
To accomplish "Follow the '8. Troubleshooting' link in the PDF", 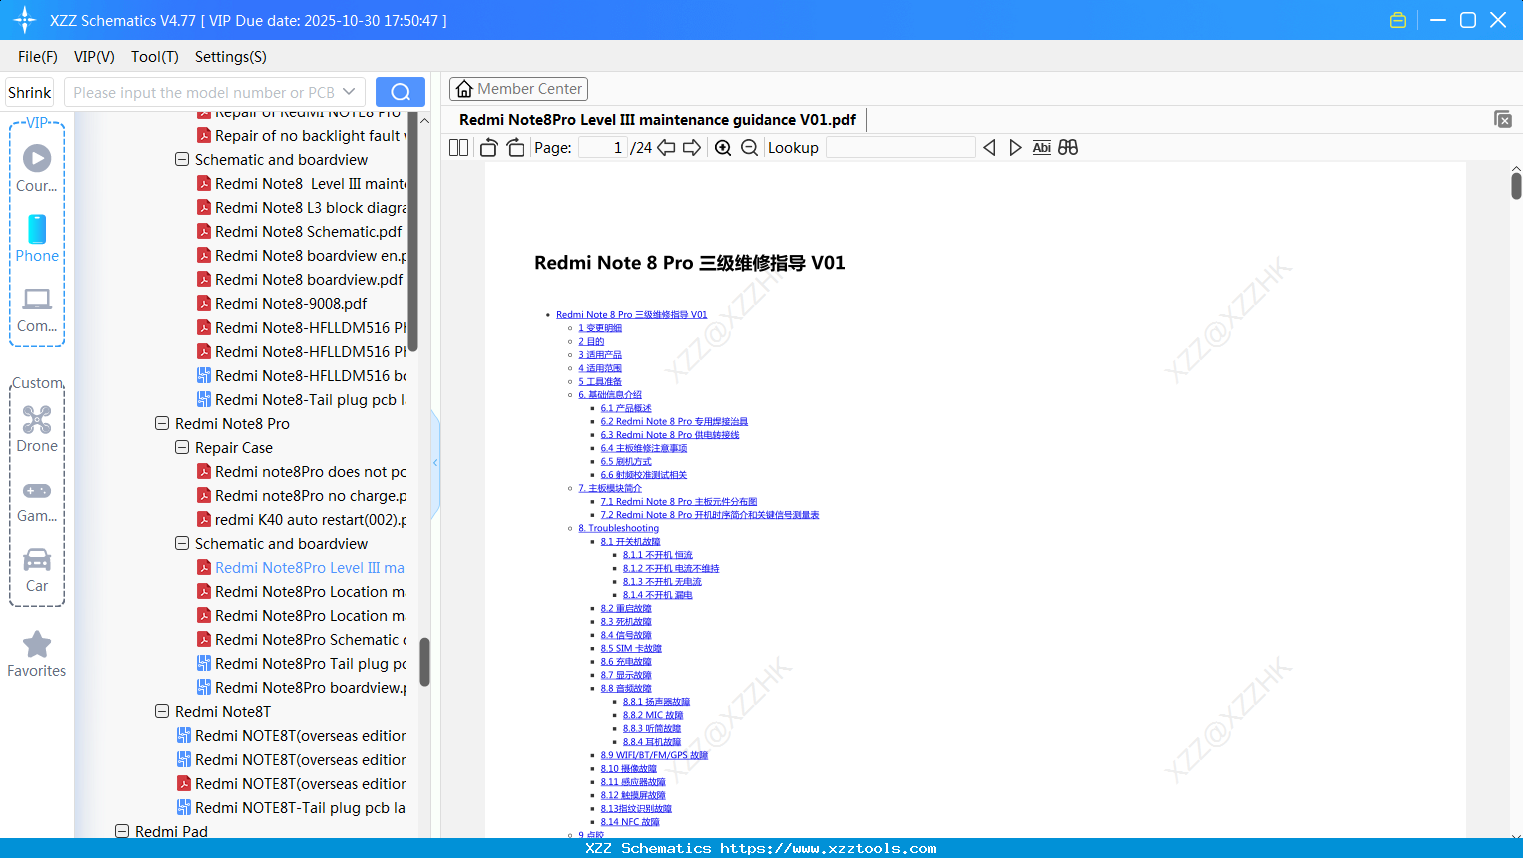I will pyautogui.click(x=618, y=528).
